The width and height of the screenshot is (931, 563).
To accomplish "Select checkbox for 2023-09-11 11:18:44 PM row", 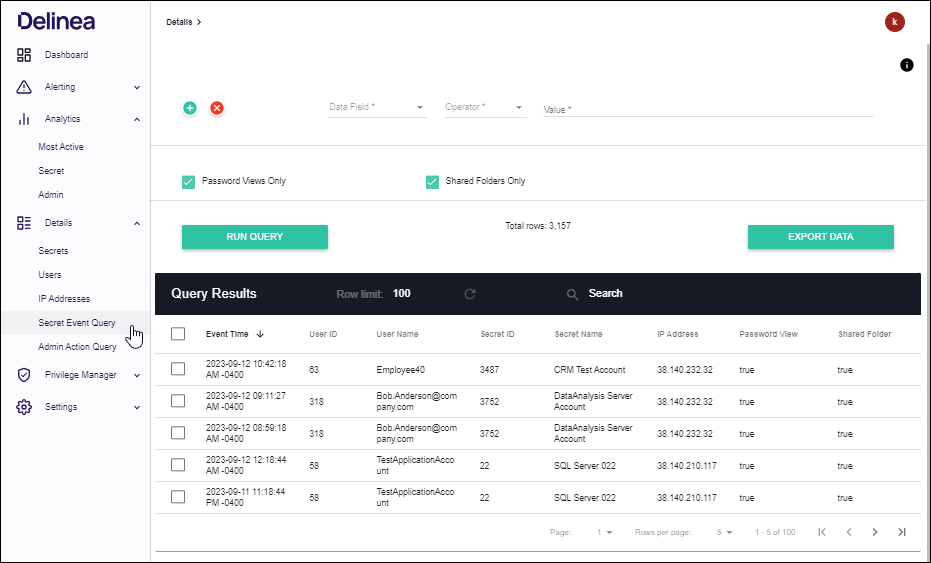I will 178,497.
